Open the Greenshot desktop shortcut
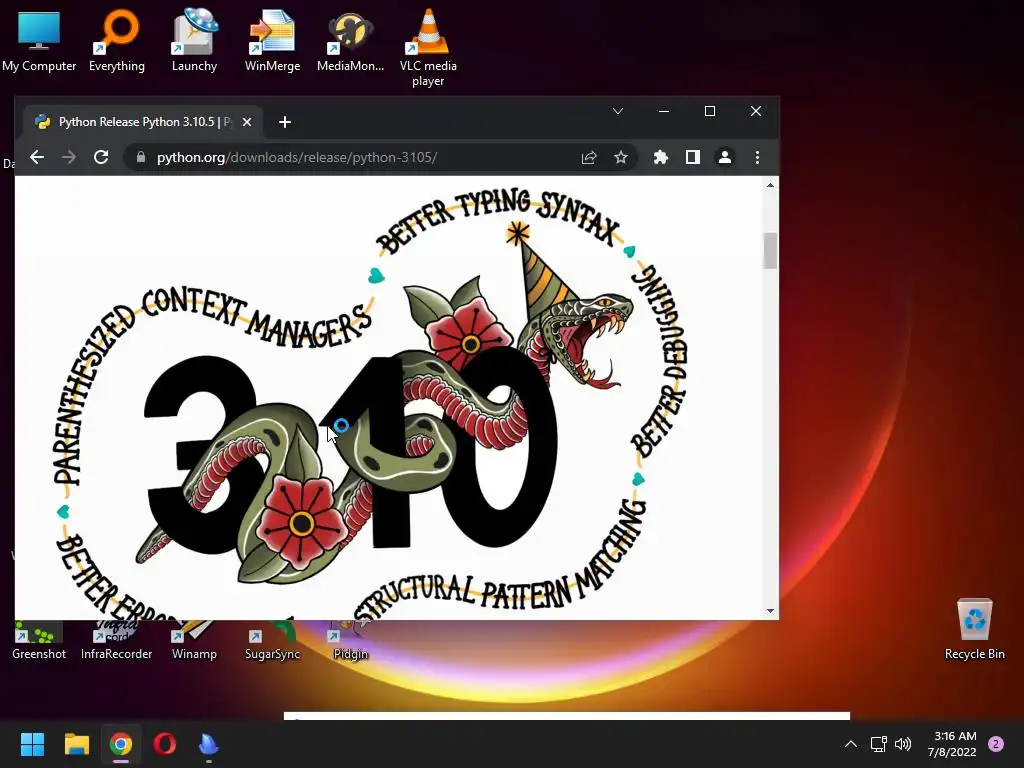 click(39, 641)
